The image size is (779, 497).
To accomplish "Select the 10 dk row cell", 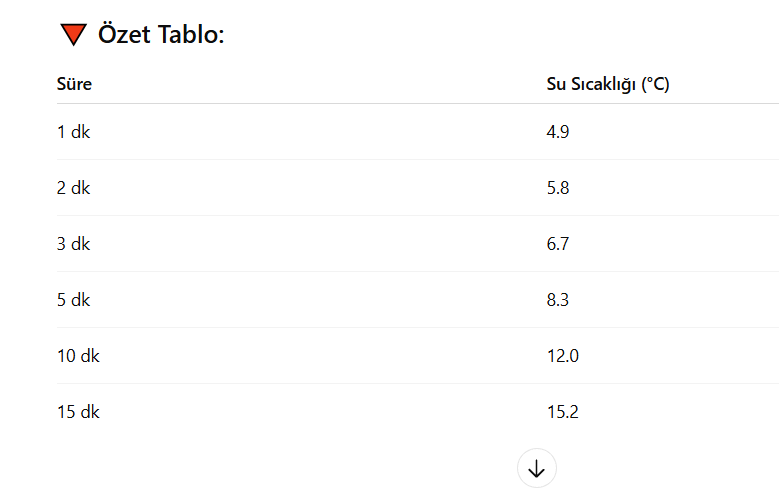I will pyautogui.click(x=78, y=356).
